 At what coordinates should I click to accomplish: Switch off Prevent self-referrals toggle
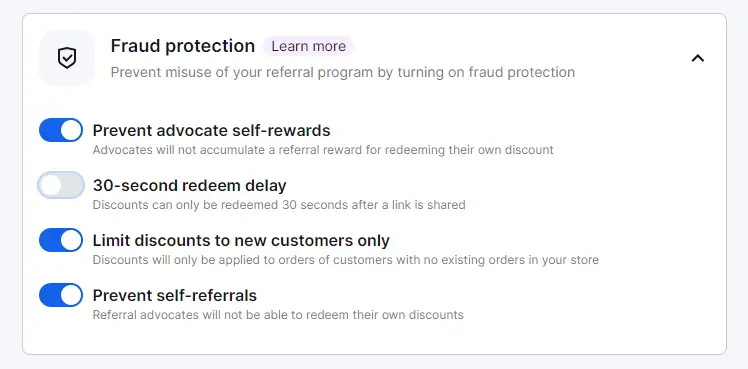[61, 295]
